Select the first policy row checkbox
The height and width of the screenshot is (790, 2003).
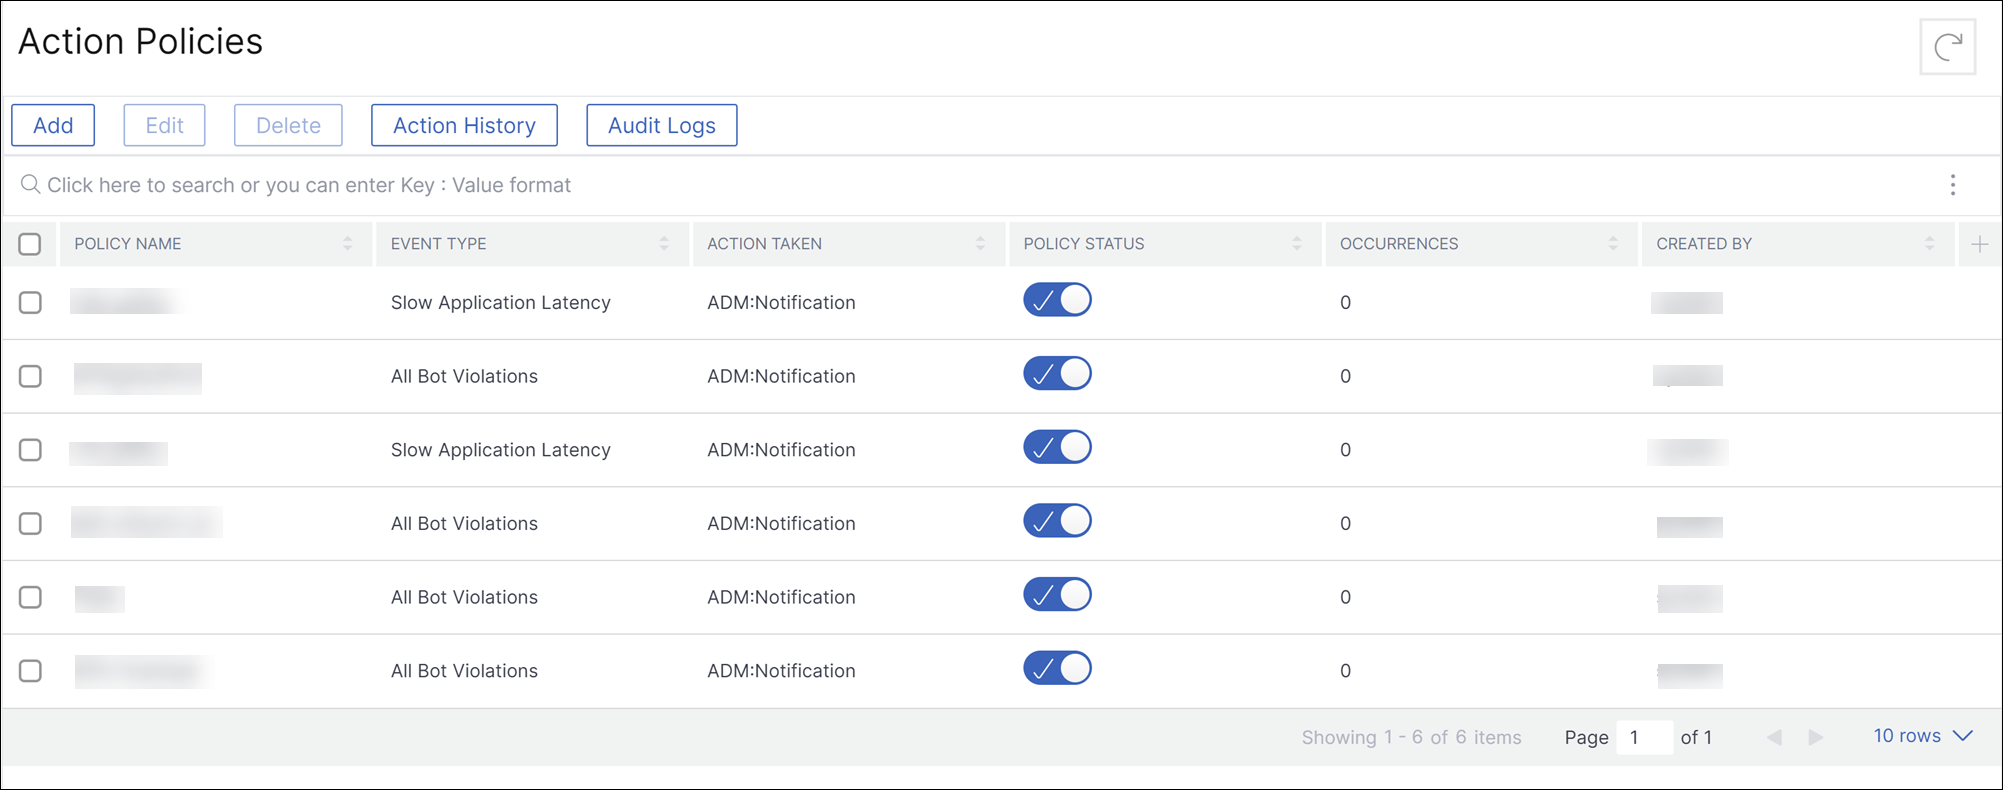pos(30,302)
